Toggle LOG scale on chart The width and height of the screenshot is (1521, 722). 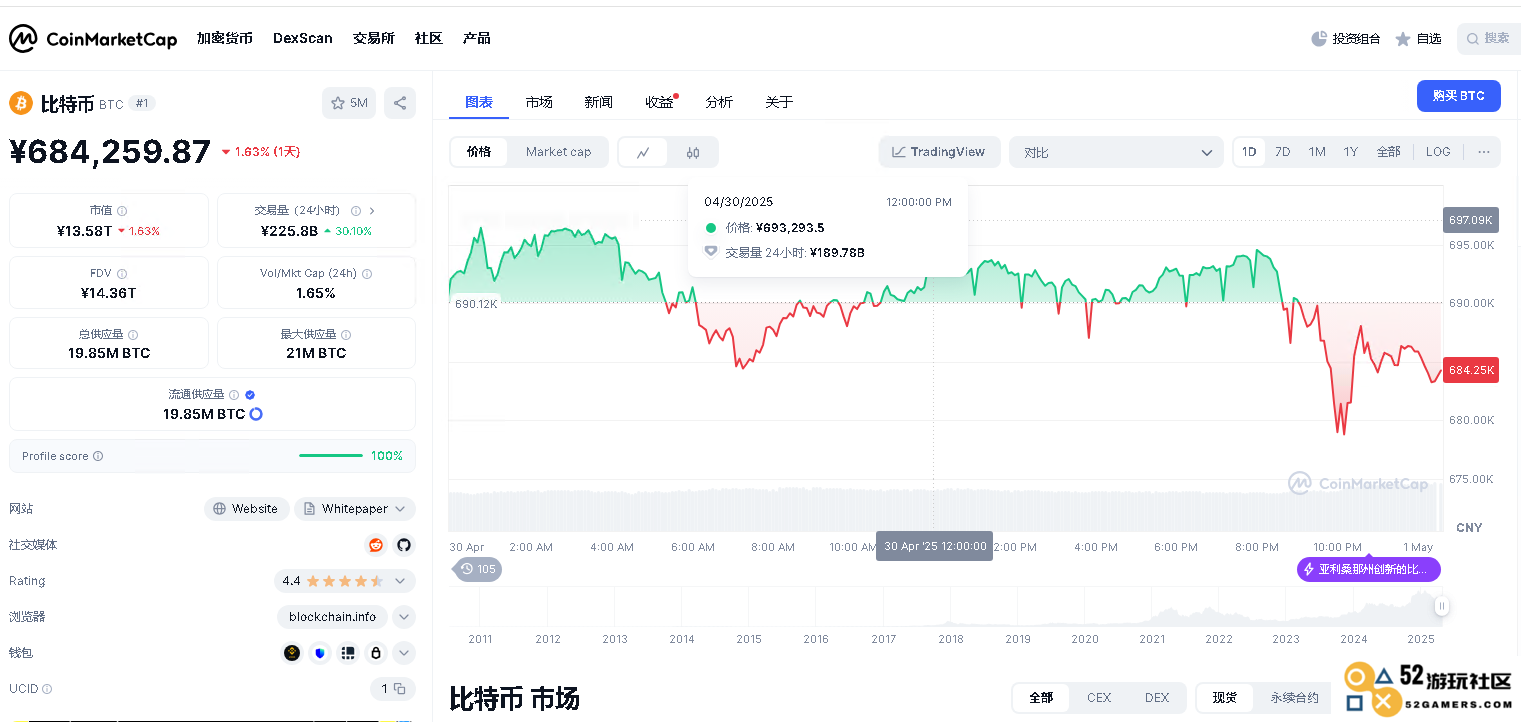tap(1438, 152)
